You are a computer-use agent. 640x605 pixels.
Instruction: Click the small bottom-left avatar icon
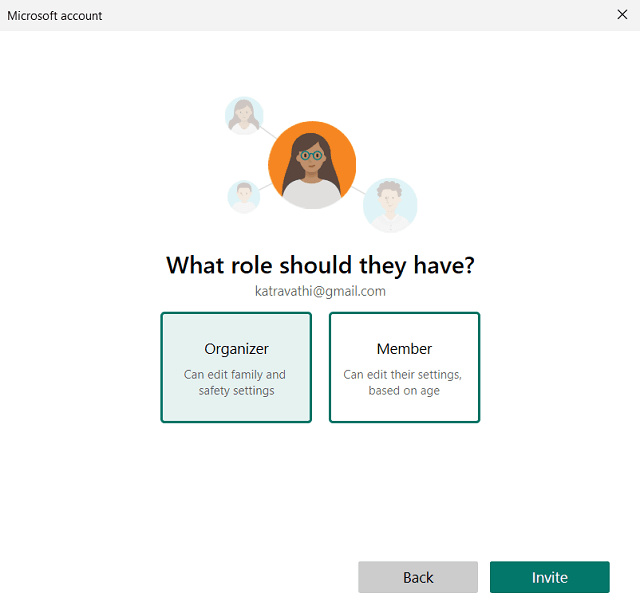(243, 196)
